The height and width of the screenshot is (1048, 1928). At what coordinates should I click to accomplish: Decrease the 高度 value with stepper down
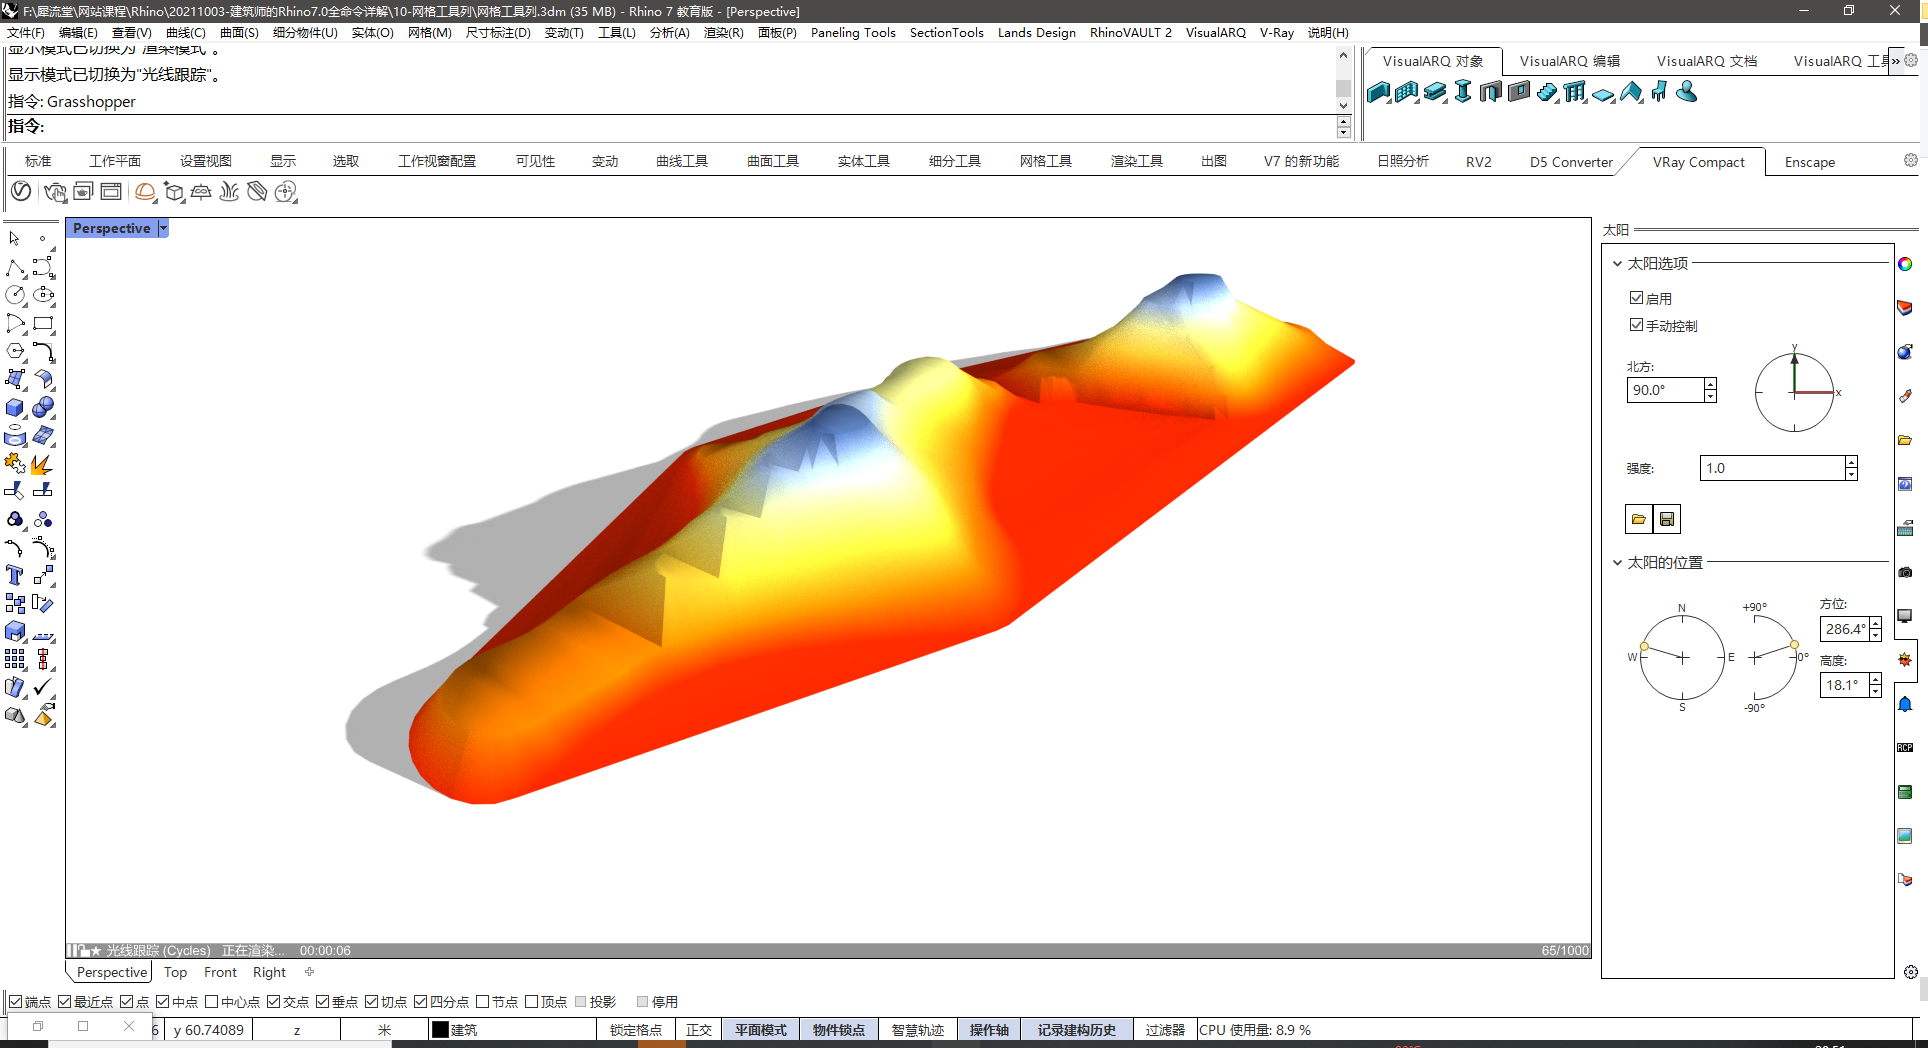coord(1875,691)
